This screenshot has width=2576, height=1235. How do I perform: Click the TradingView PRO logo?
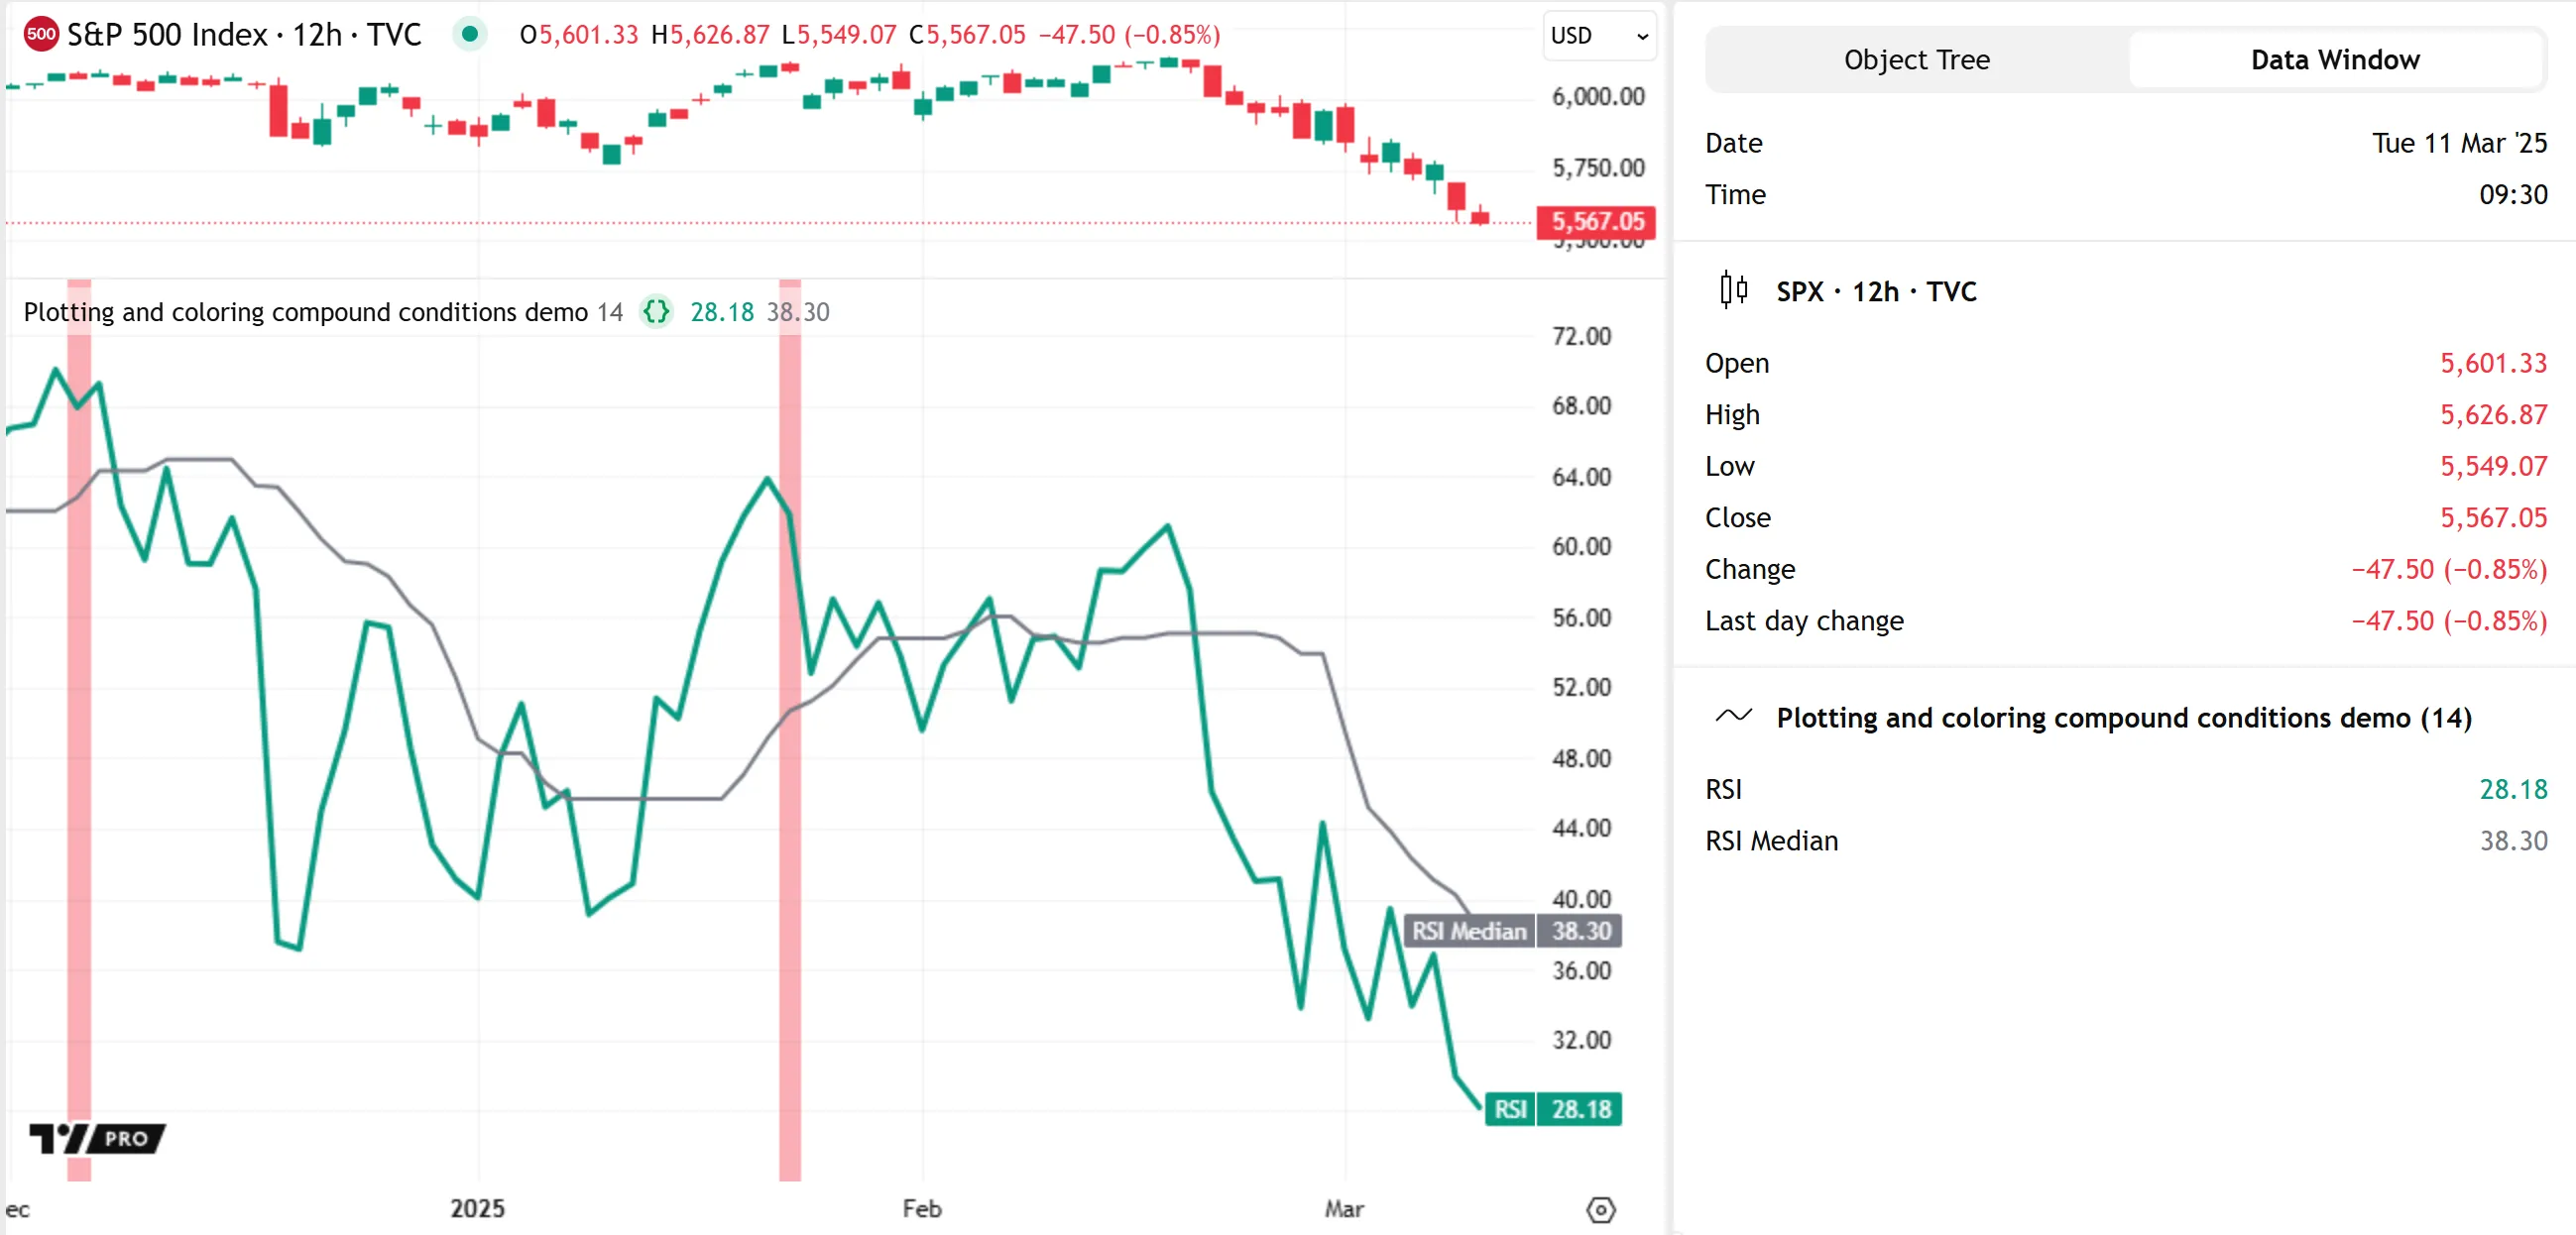tap(97, 1138)
